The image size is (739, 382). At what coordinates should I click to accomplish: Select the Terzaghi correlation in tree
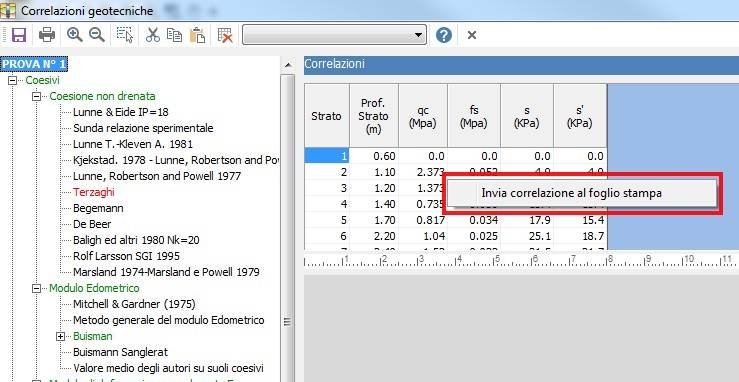tap(94, 192)
